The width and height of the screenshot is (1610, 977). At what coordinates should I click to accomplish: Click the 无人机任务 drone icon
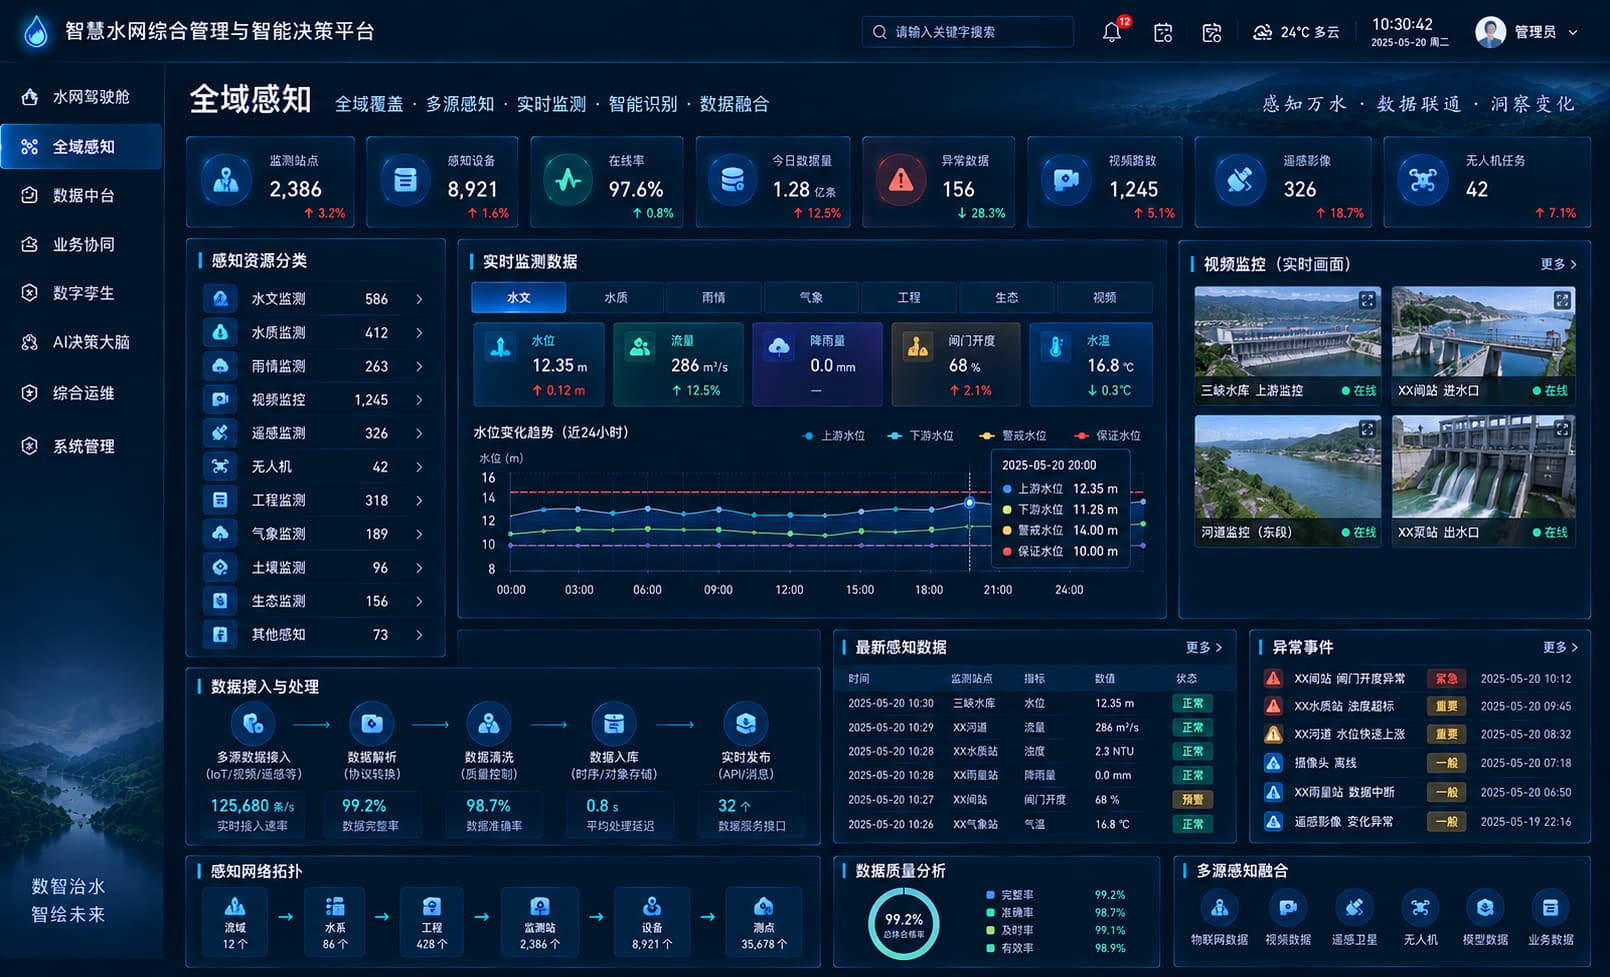[1422, 180]
